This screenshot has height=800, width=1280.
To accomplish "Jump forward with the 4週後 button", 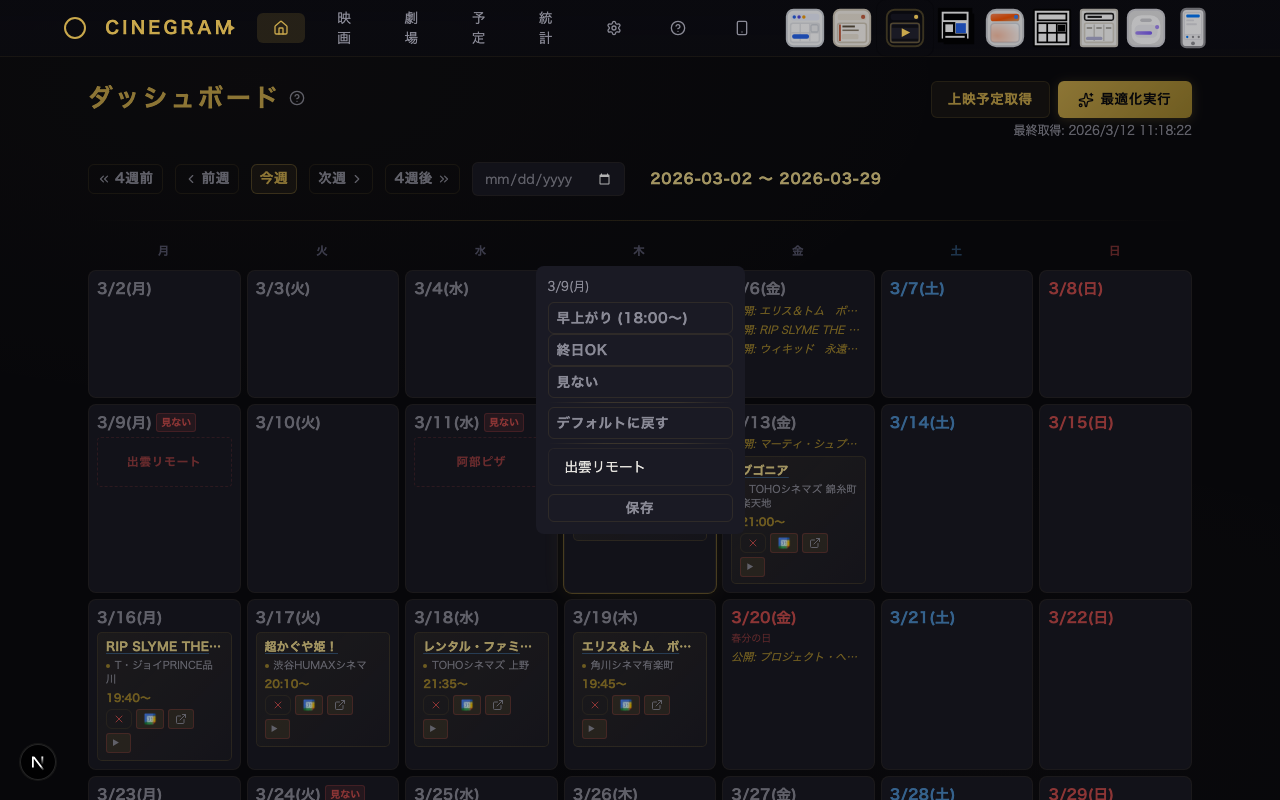I will pos(422,179).
